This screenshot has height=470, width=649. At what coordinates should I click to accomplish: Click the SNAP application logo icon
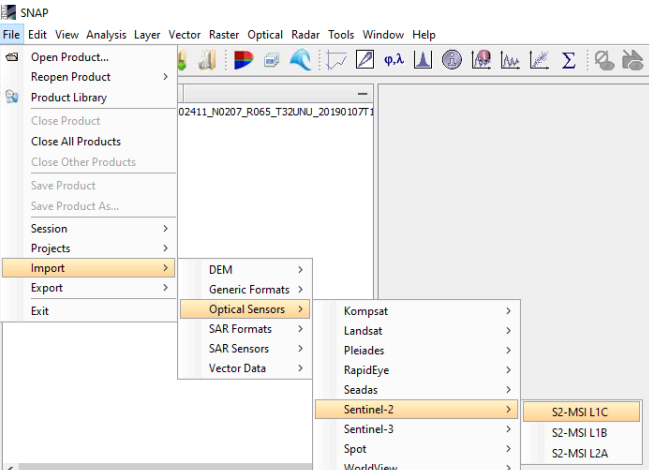pos(8,12)
